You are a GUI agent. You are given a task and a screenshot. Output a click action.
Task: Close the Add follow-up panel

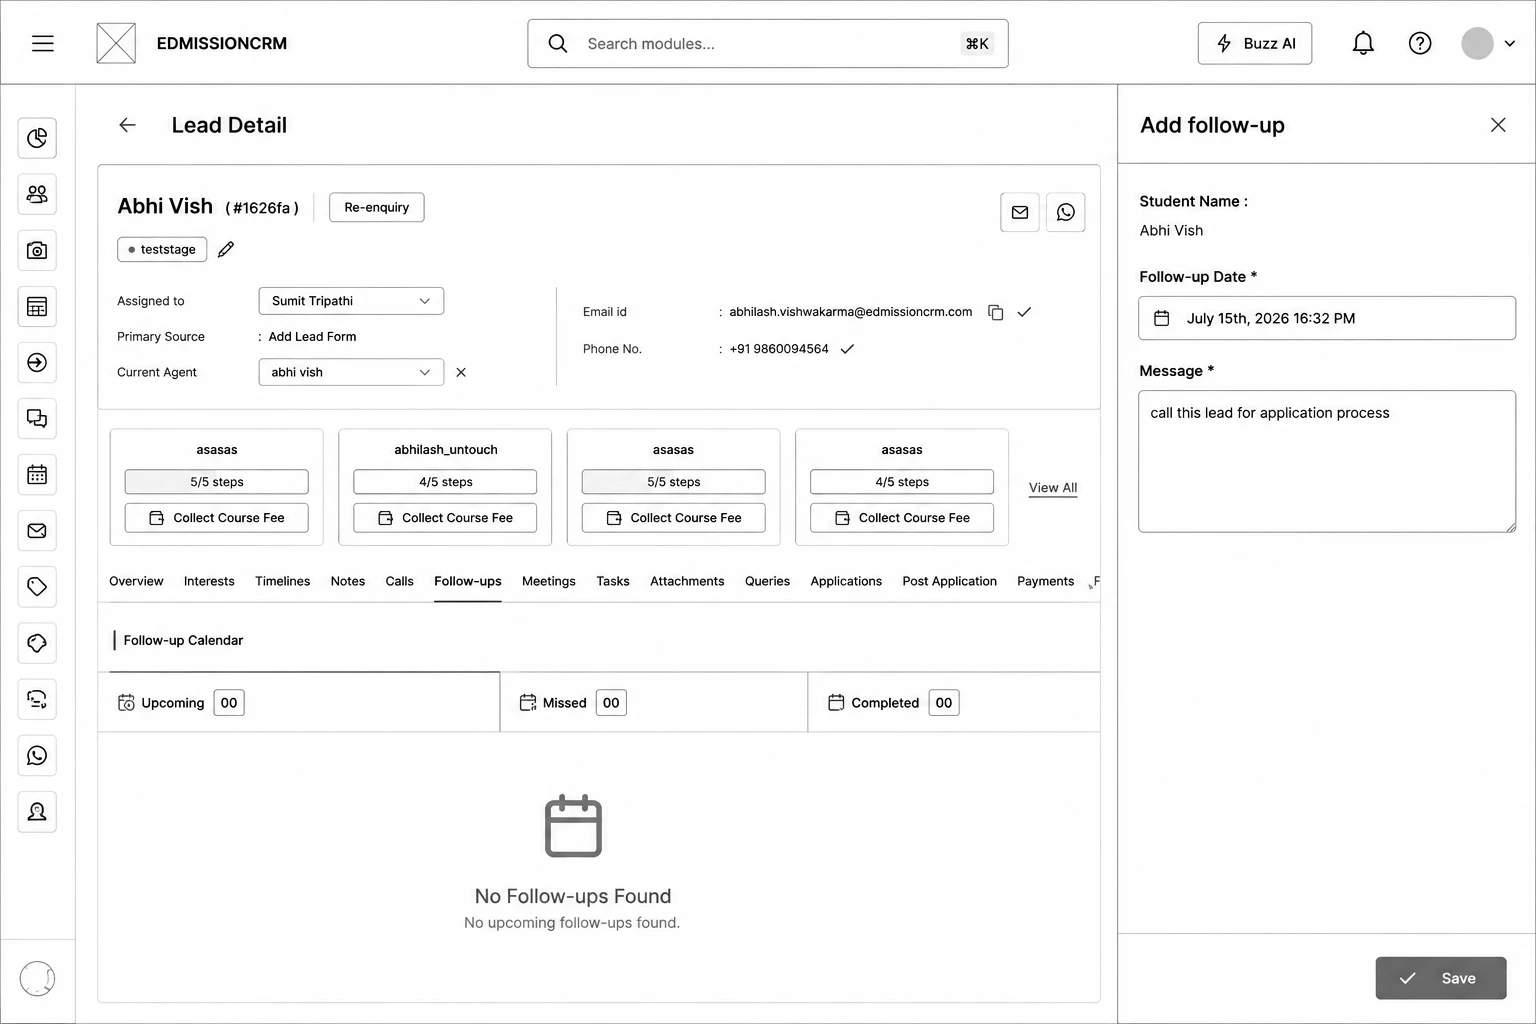coord(1498,125)
